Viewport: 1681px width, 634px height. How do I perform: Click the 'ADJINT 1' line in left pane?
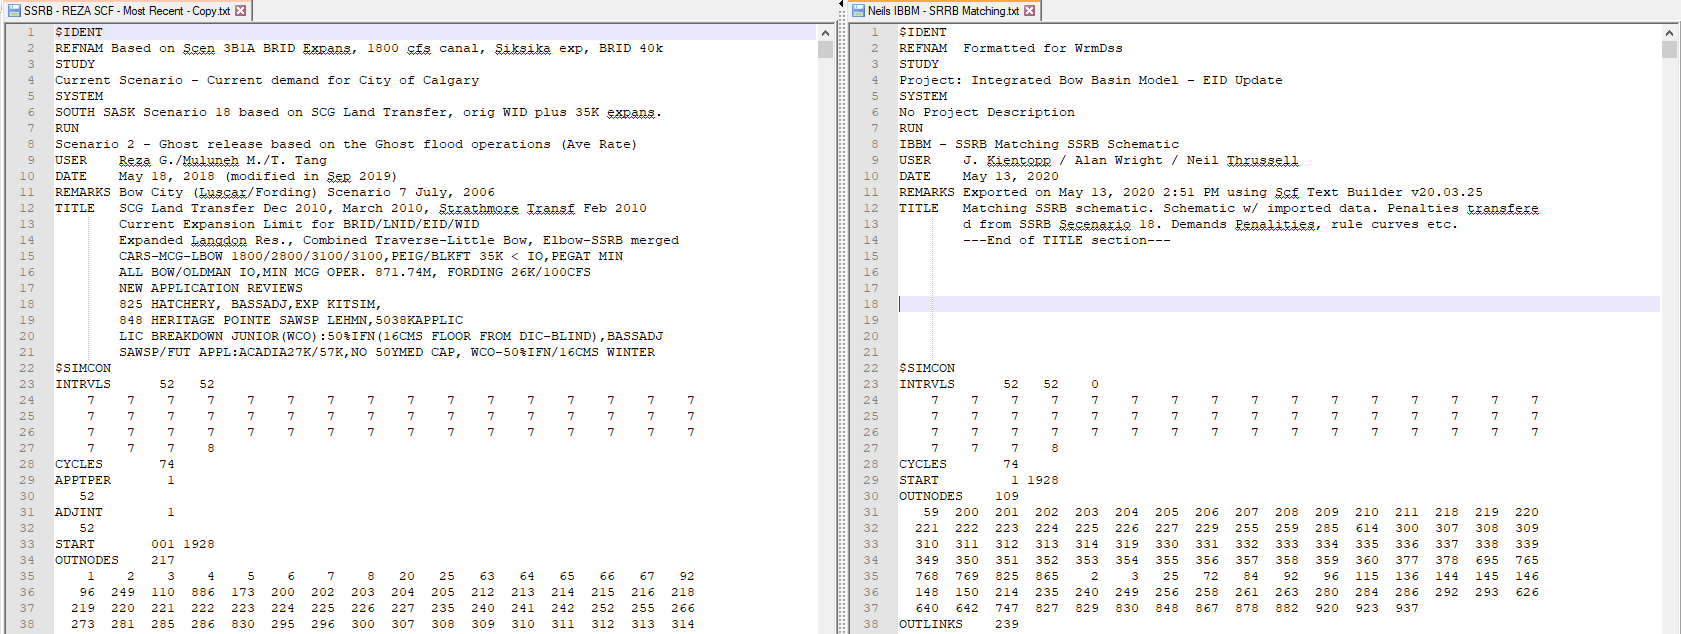(x=115, y=512)
